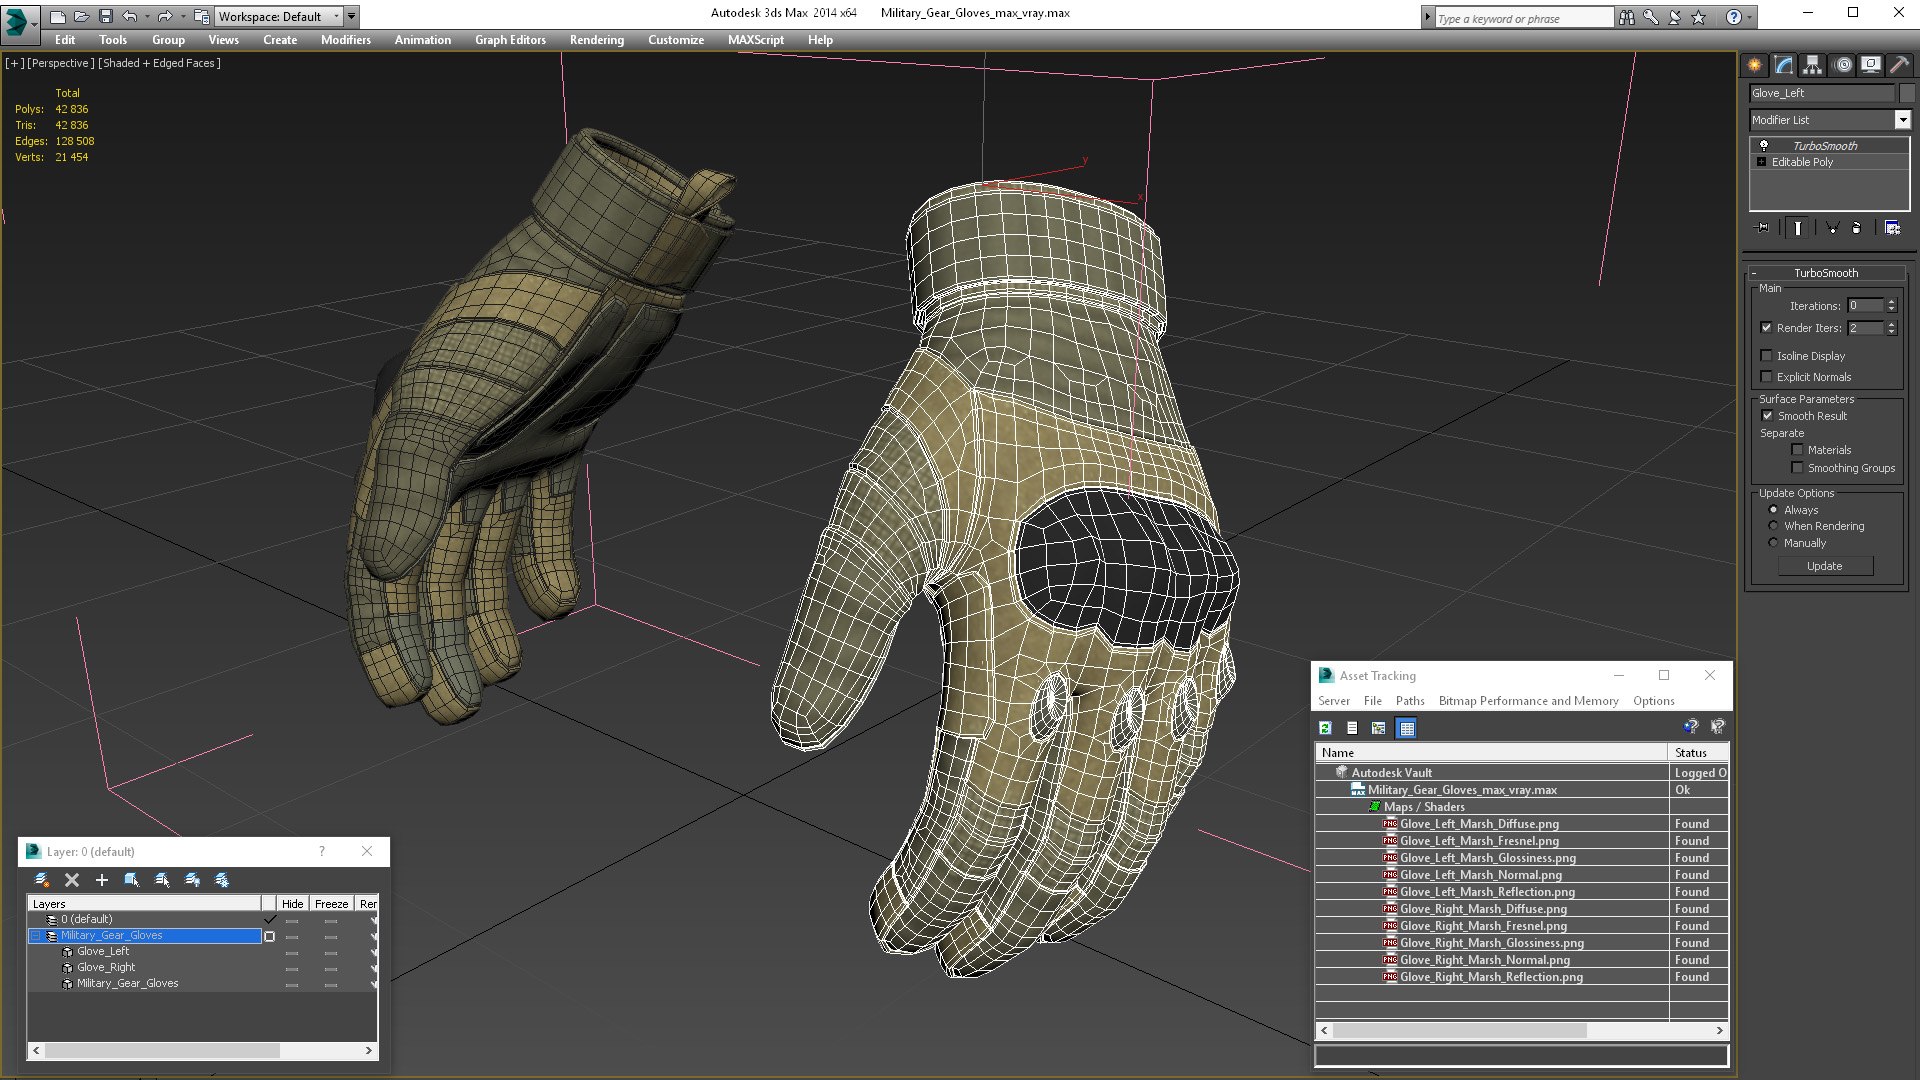Open the Motion panel tab
Viewport: 1920px width, 1080px height.
pyautogui.click(x=1843, y=65)
